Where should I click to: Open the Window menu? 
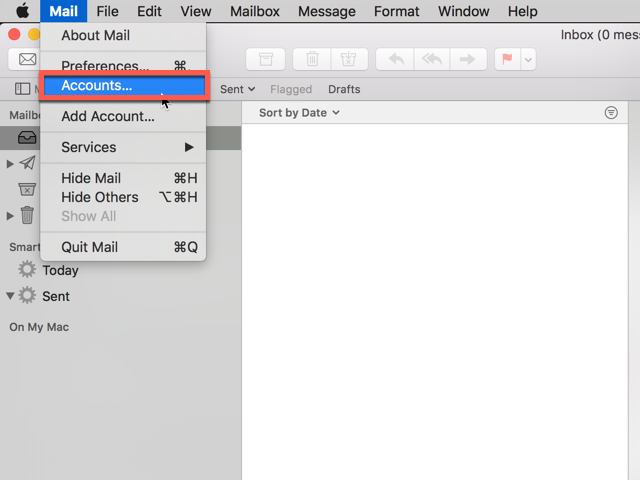click(x=463, y=11)
